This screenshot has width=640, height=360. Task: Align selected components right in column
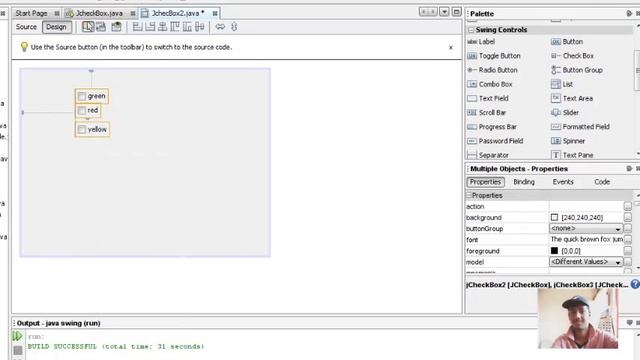pos(150,27)
